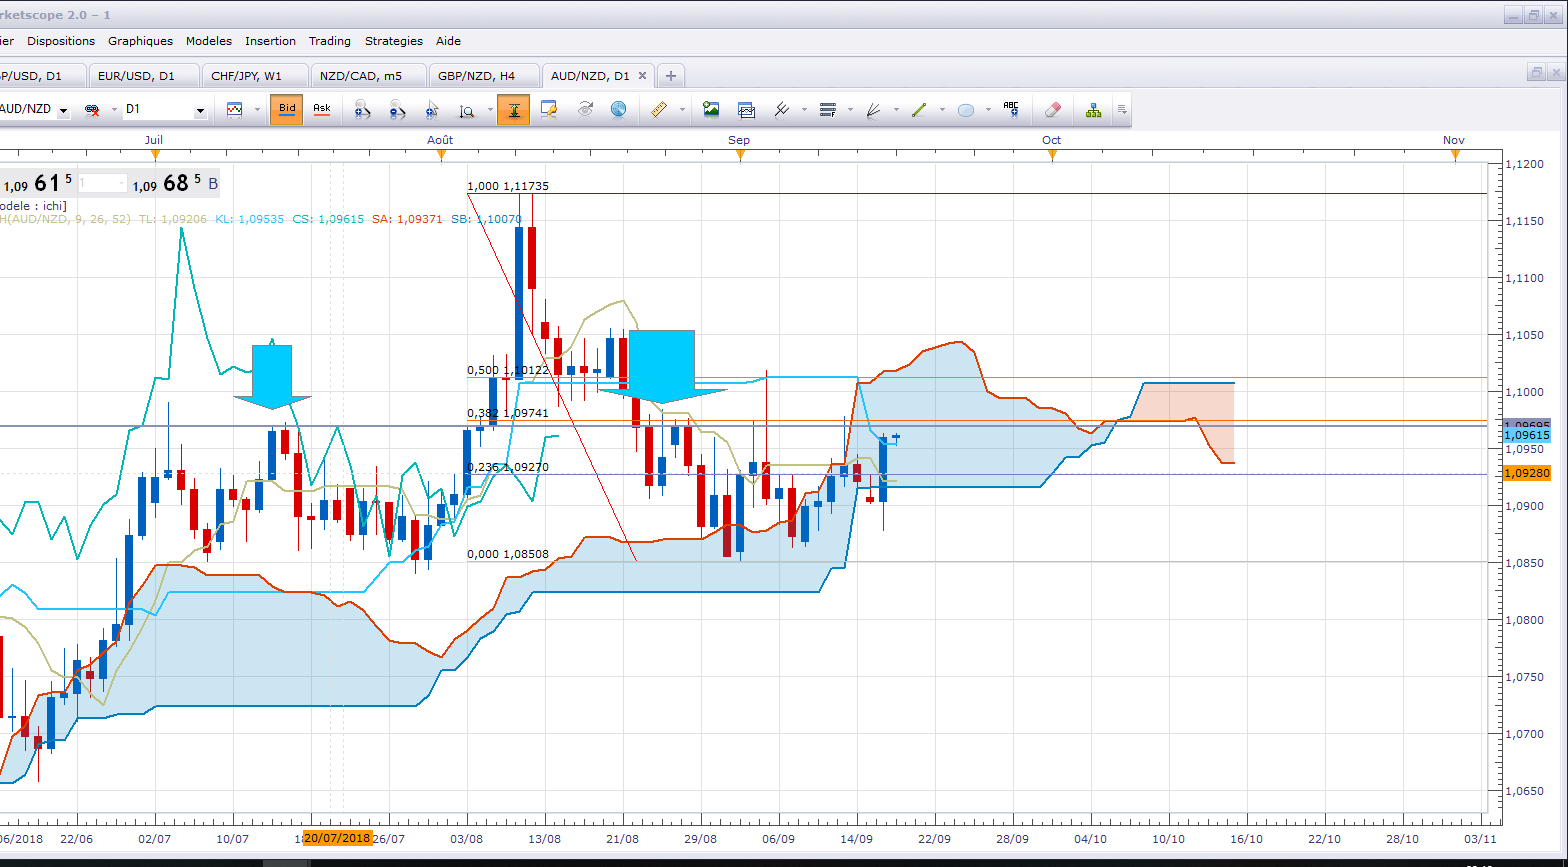Image resolution: width=1568 pixels, height=867 pixels.
Task: Toggle the Bid price button
Action: pos(287,110)
